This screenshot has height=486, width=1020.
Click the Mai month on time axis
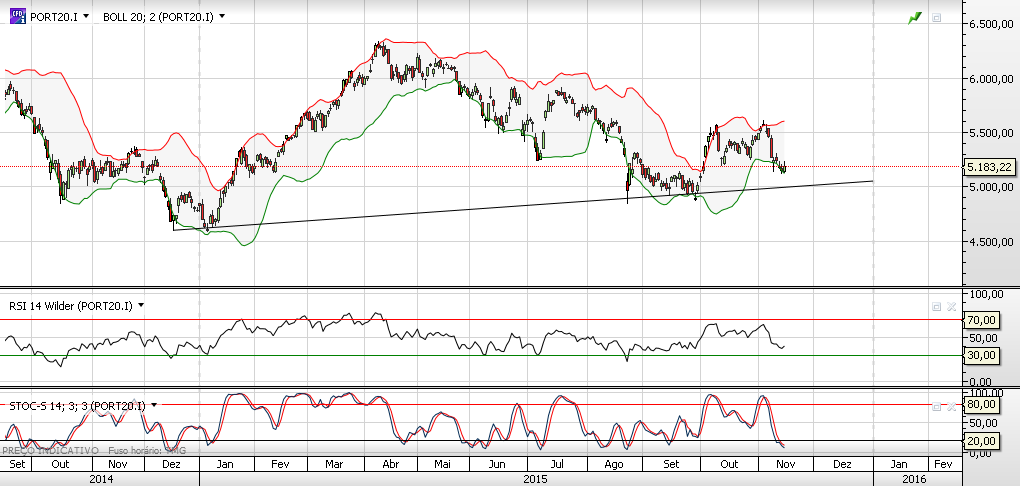pos(441,465)
